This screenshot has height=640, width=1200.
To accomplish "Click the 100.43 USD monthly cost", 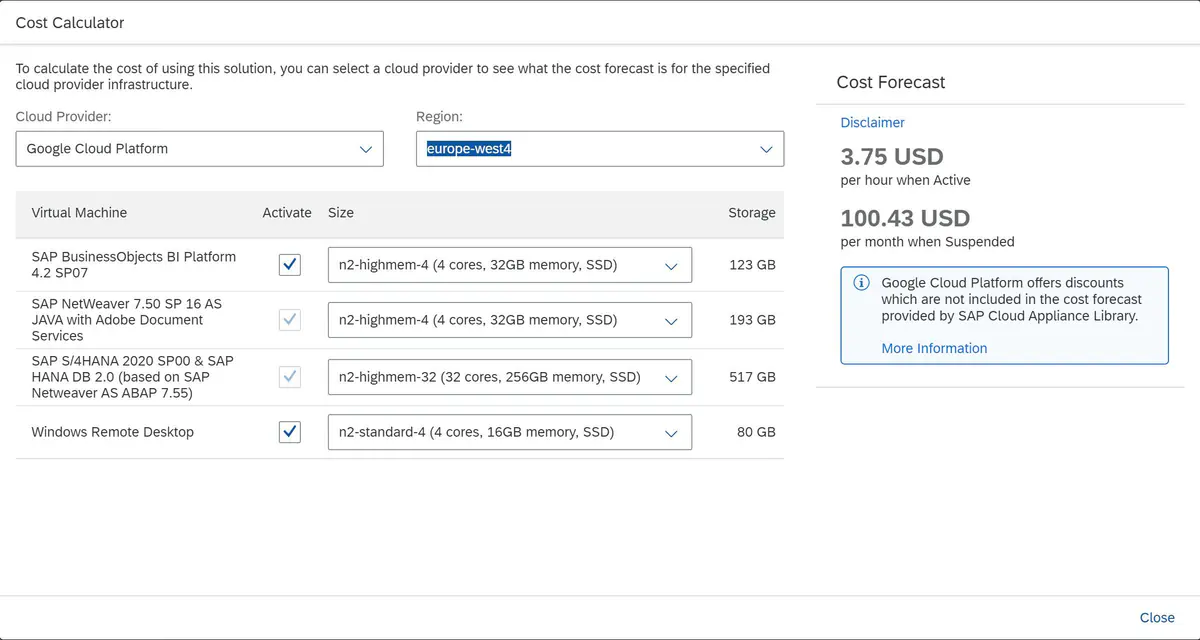I will click(x=905, y=218).
